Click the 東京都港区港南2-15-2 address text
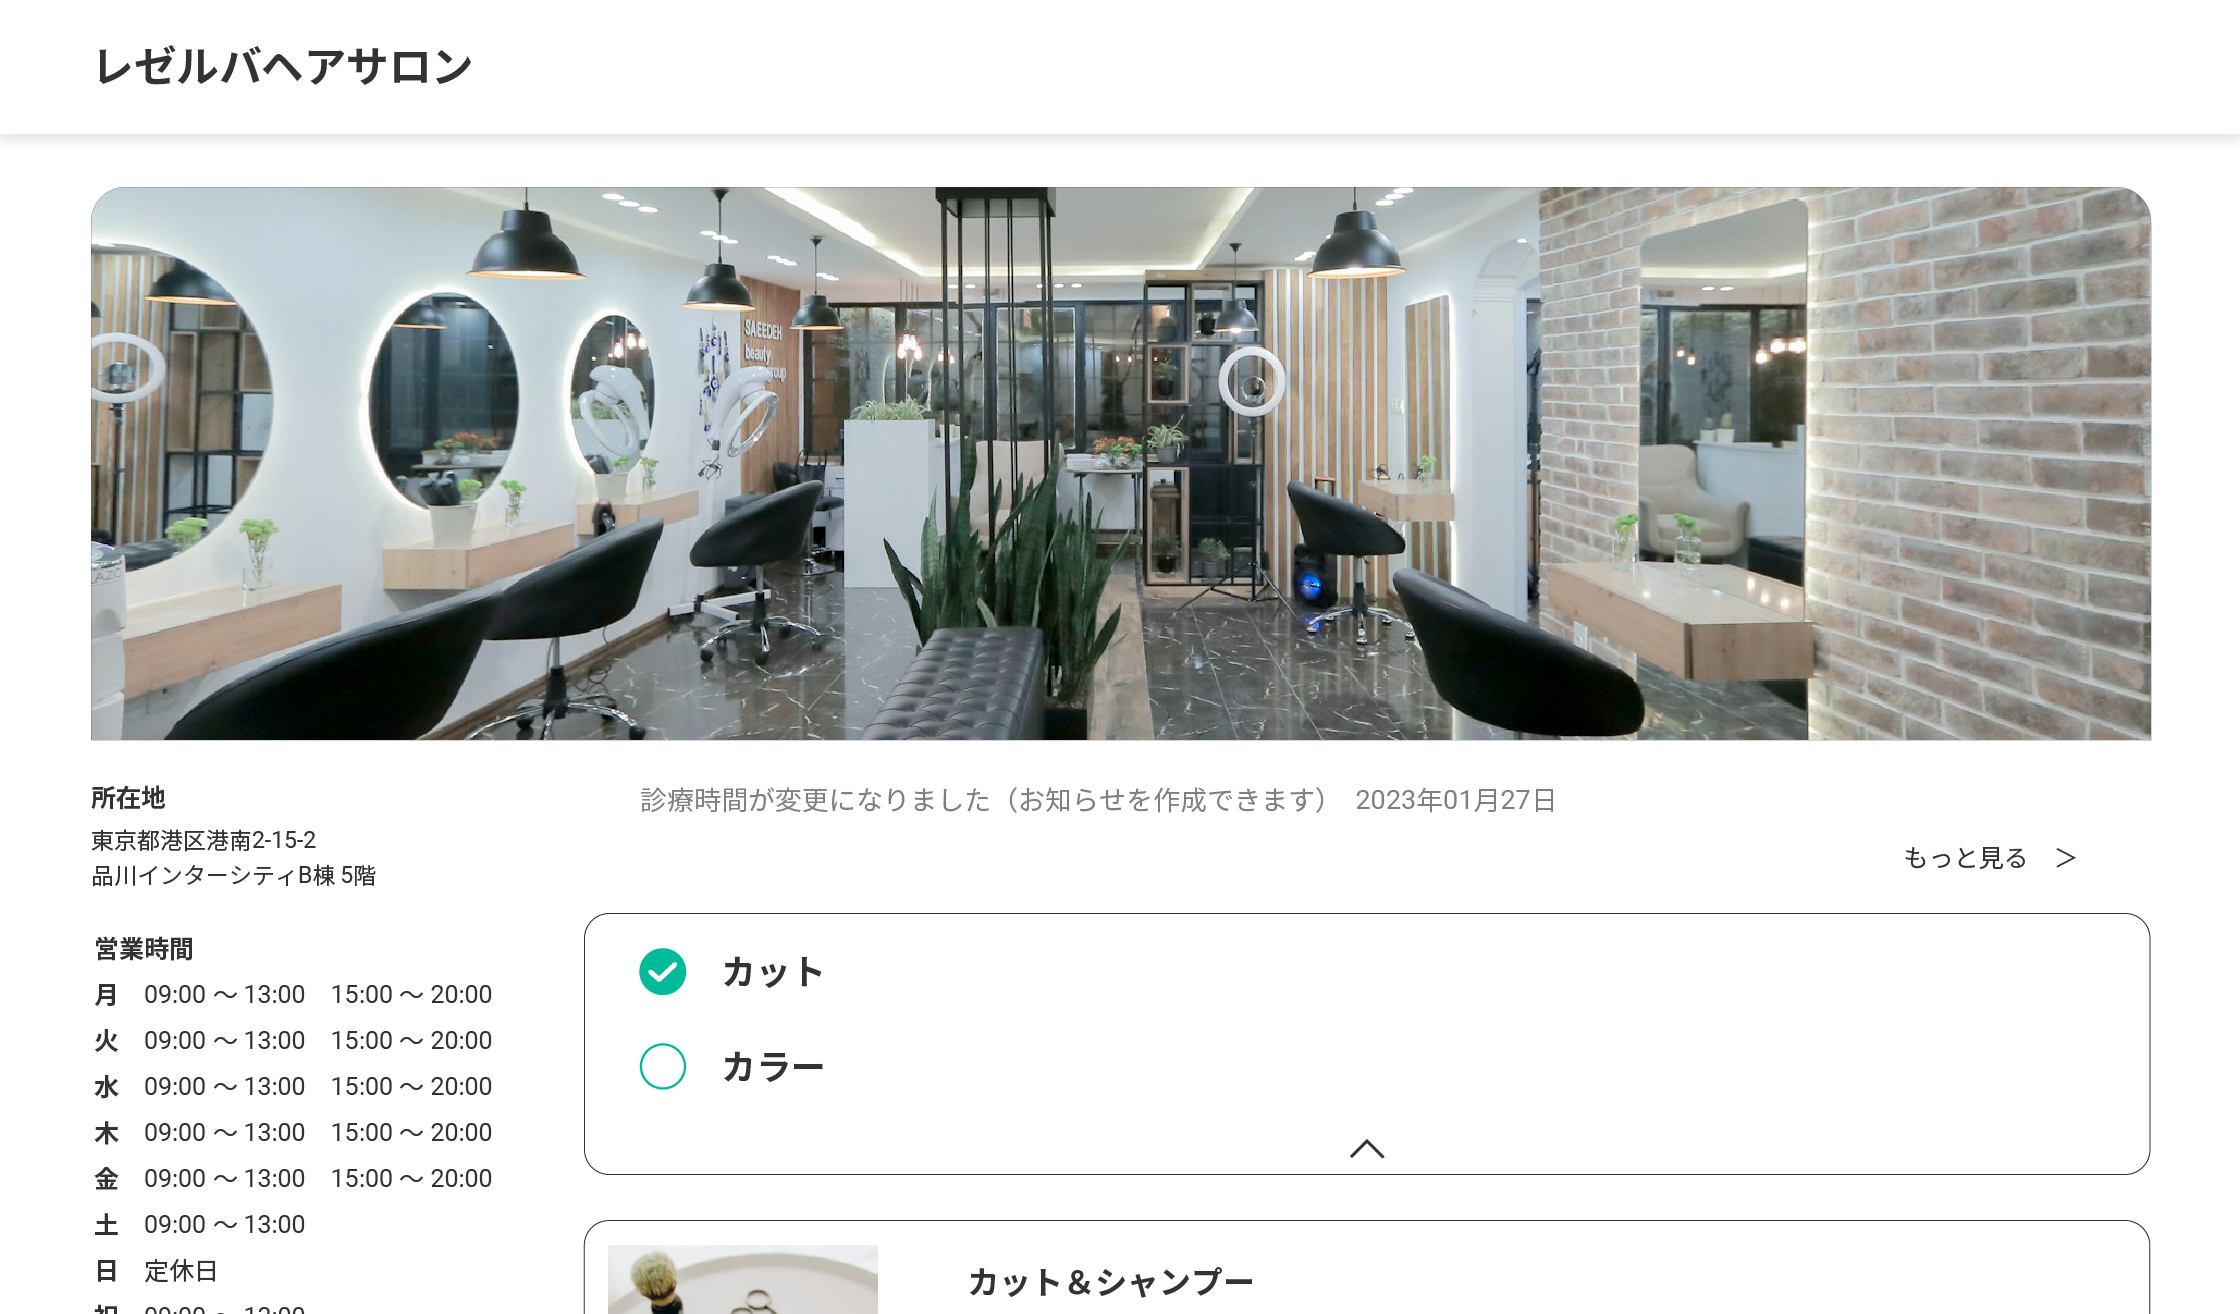This screenshot has width=2240, height=1314. 204,840
